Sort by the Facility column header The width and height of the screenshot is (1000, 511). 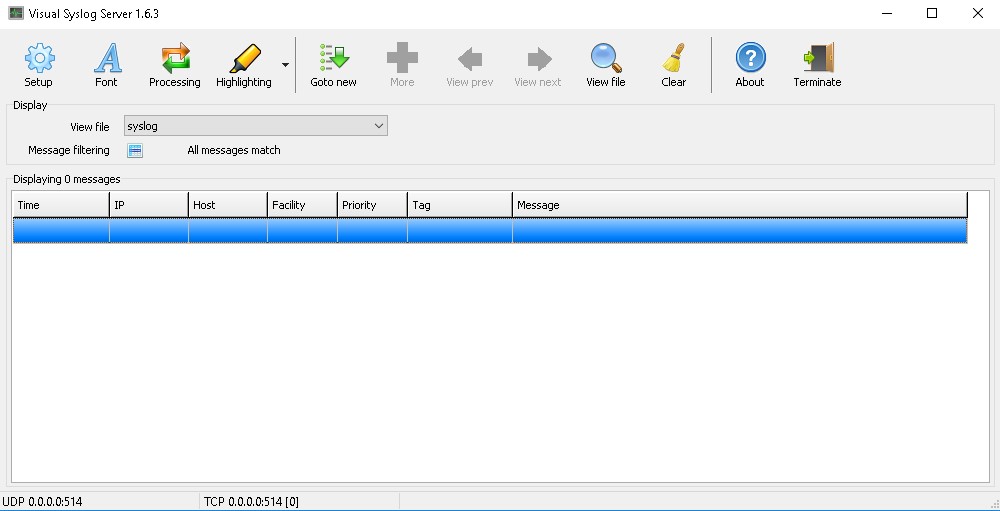coord(302,205)
